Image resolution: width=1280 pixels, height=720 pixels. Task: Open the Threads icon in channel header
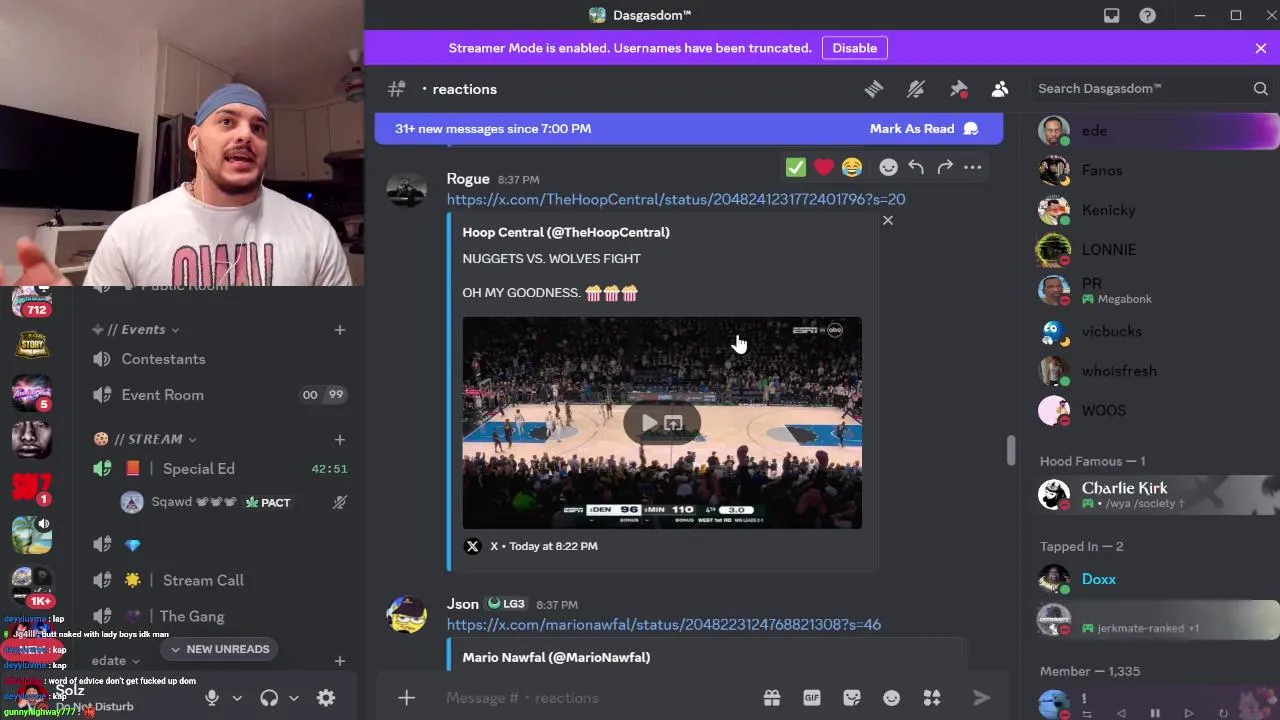click(x=874, y=89)
